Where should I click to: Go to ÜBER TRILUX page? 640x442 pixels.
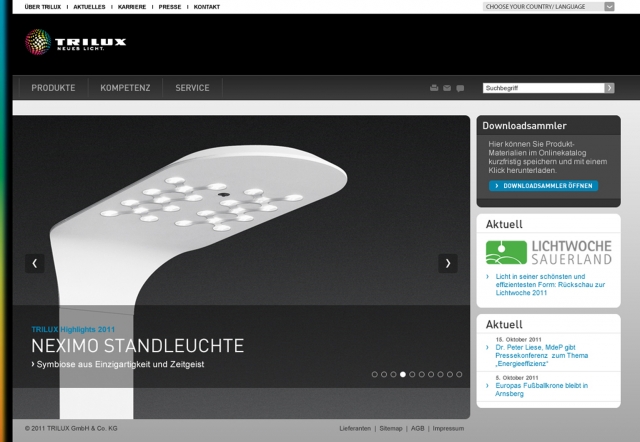click(x=43, y=7)
